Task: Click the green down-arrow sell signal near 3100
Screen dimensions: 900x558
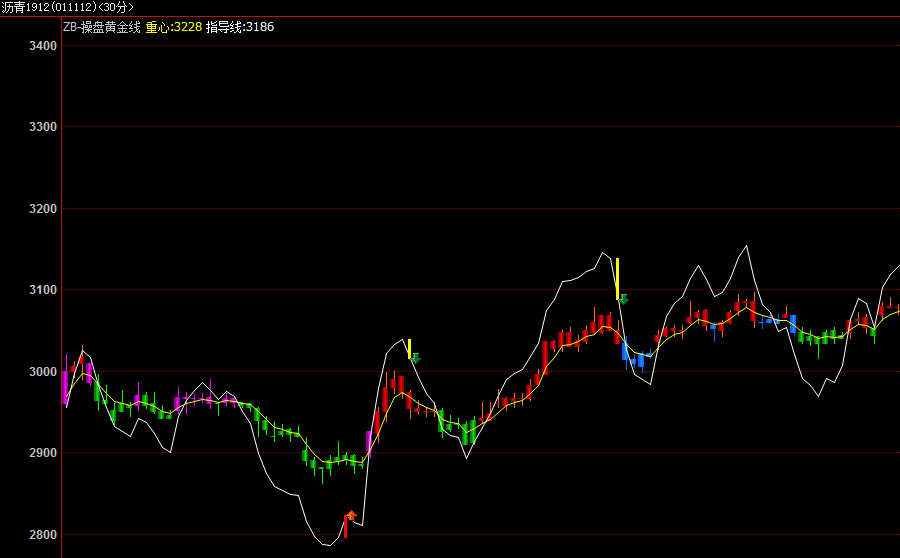Action: point(624,299)
